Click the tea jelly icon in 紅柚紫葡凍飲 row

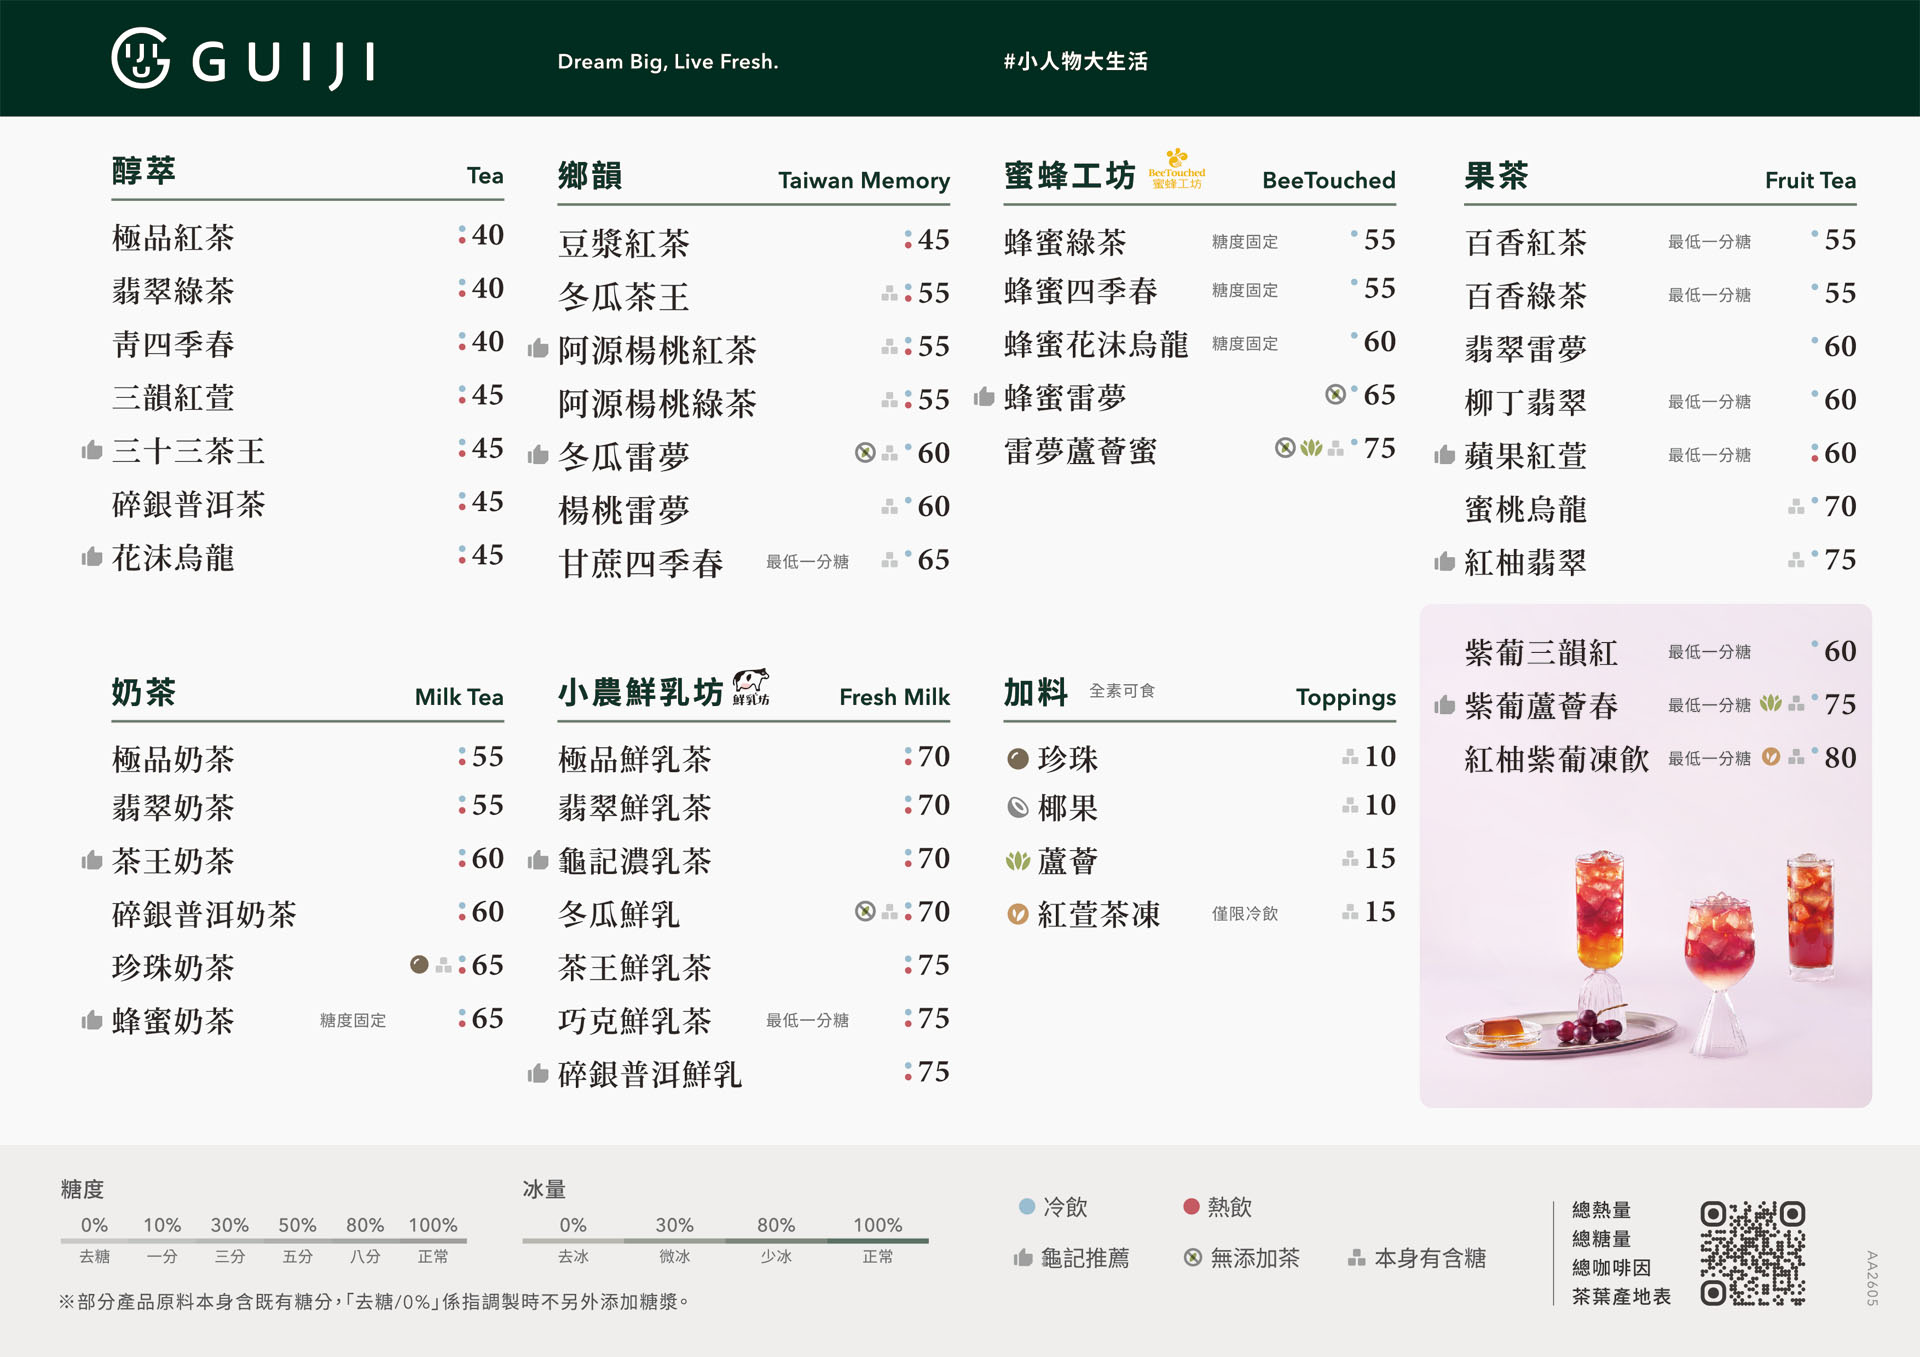tap(1771, 756)
